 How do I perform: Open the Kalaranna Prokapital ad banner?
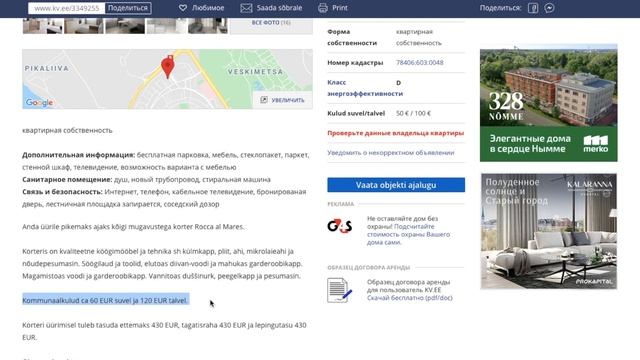(x=549, y=231)
